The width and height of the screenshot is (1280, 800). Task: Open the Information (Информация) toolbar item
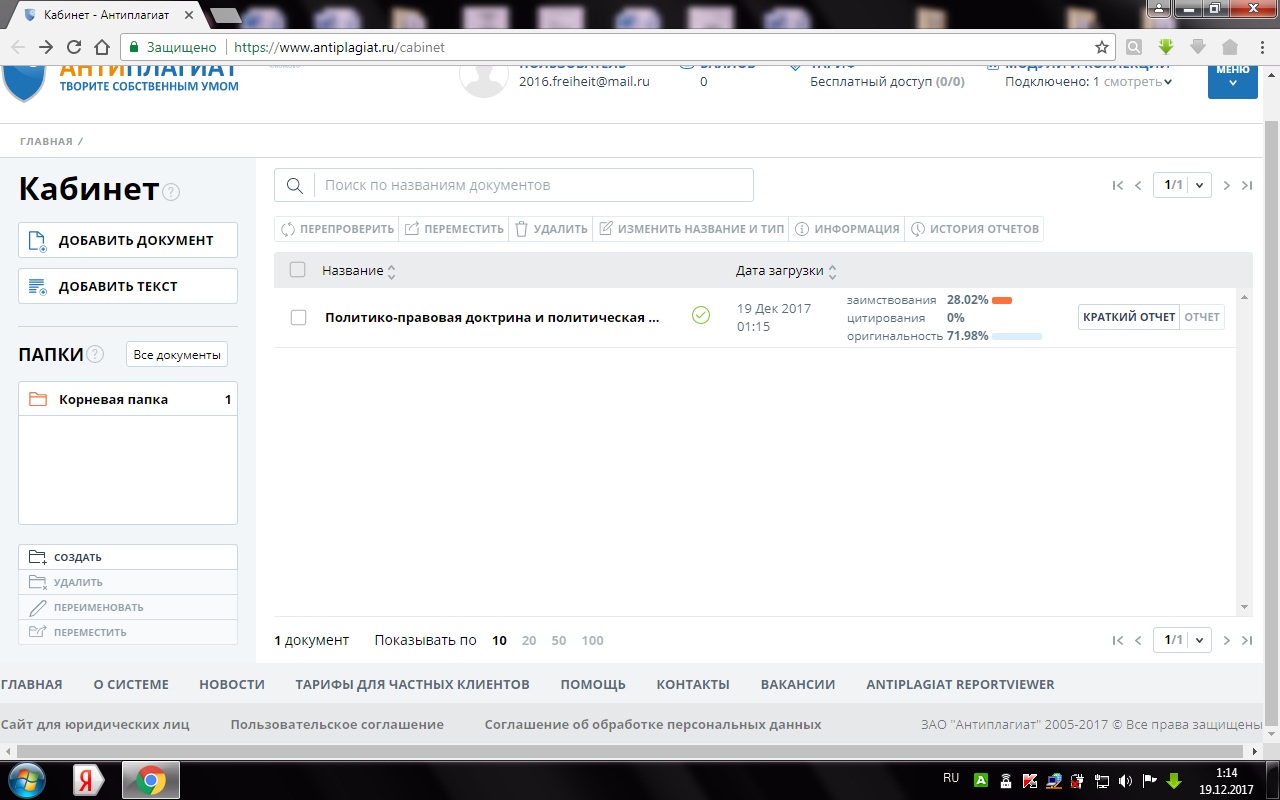tap(802, 229)
